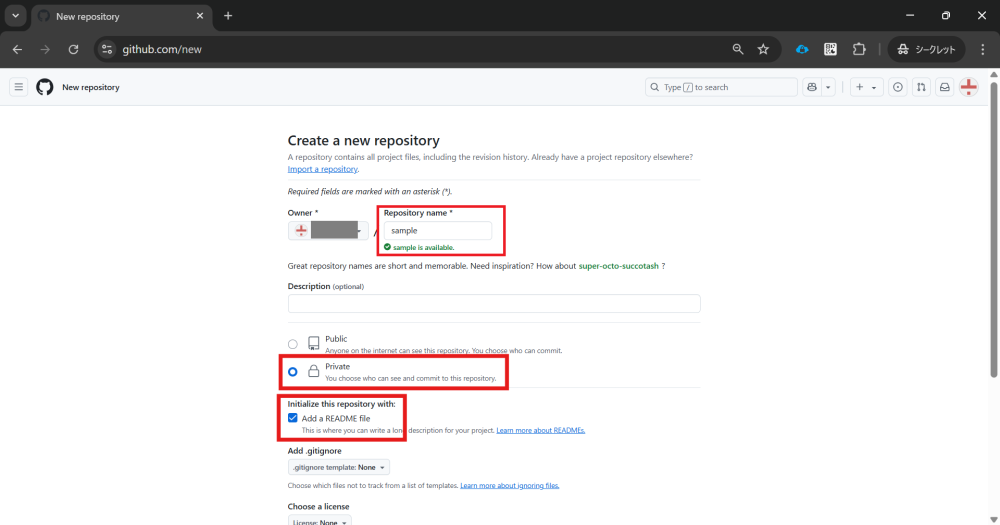Open the blue cloud extension icon
Viewport: 1000px width, 525px height.
pyautogui.click(x=802, y=49)
